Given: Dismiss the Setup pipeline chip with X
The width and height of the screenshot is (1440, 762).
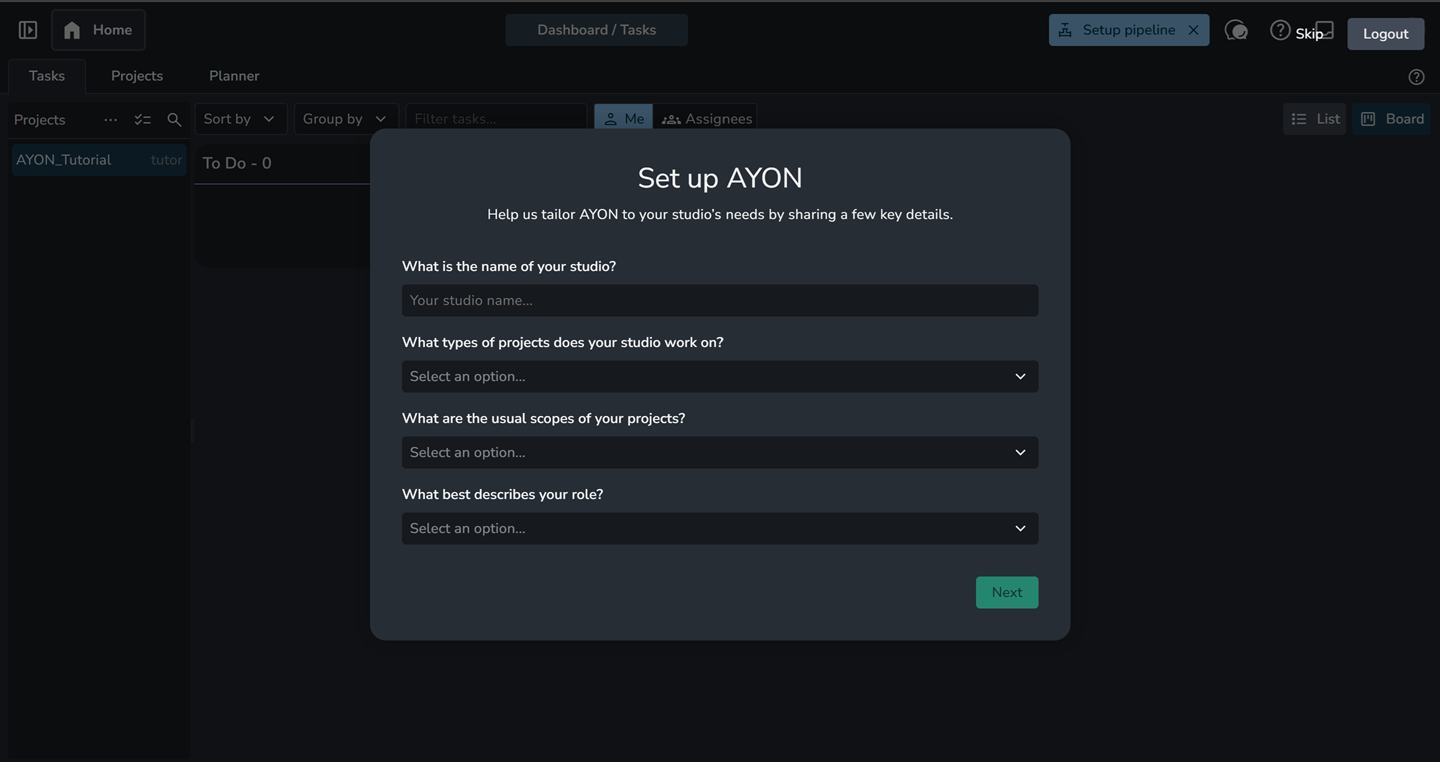Looking at the screenshot, I should [x=1193, y=30].
